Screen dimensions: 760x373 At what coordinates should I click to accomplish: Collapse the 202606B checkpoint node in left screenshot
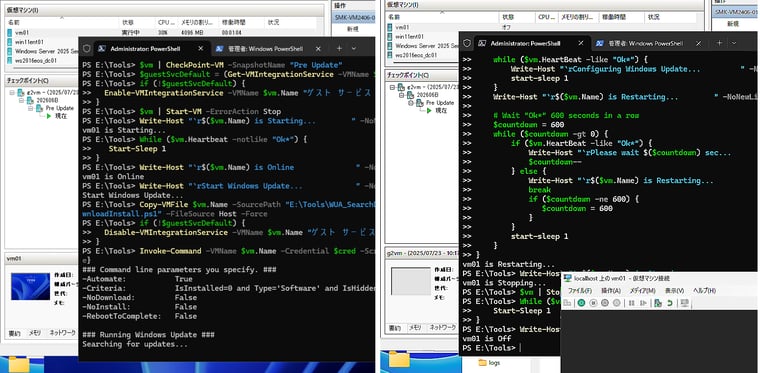[22, 100]
